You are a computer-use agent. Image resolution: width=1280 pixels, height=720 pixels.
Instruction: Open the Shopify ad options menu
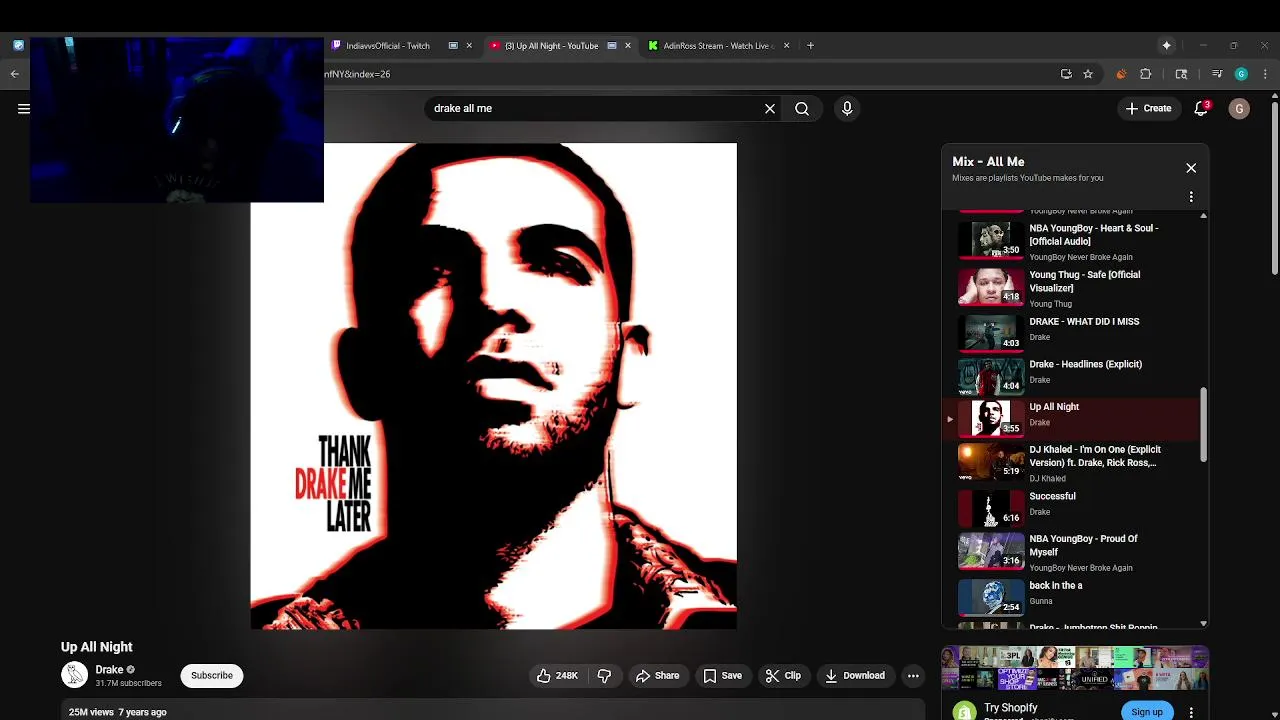[x=1191, y=712]
